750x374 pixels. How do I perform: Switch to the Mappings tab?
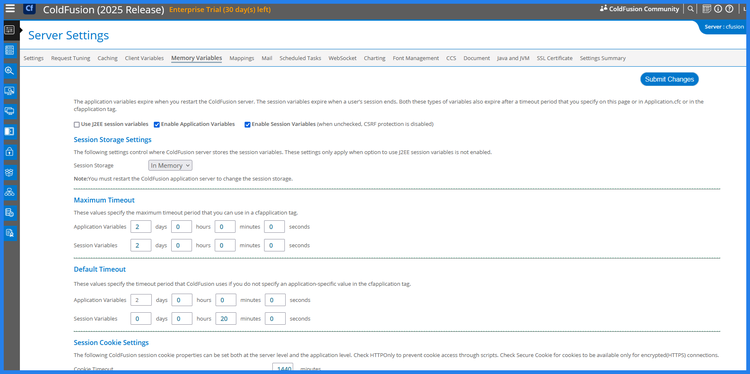(242, 58)
